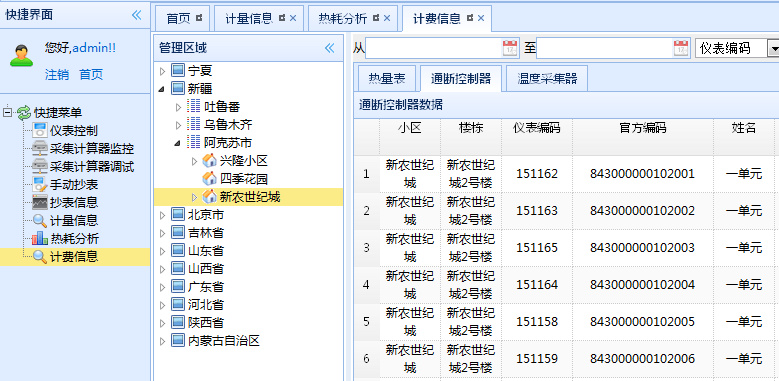Image resolution: width=779 pixels, height=381 pixels.
Task: Expand the 宁夏 tree node
Action: click(x=162, y=71)
